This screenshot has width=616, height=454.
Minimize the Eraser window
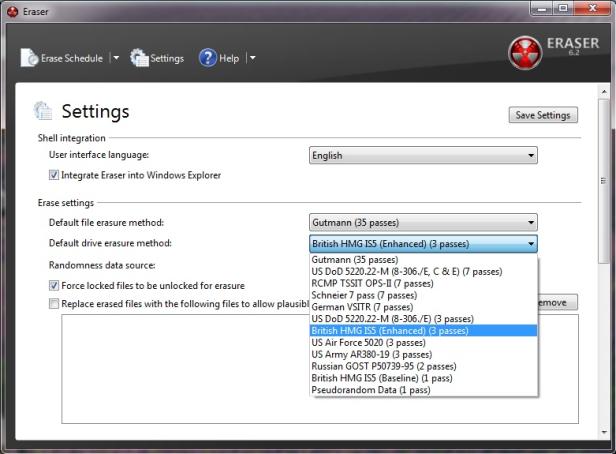542,8
